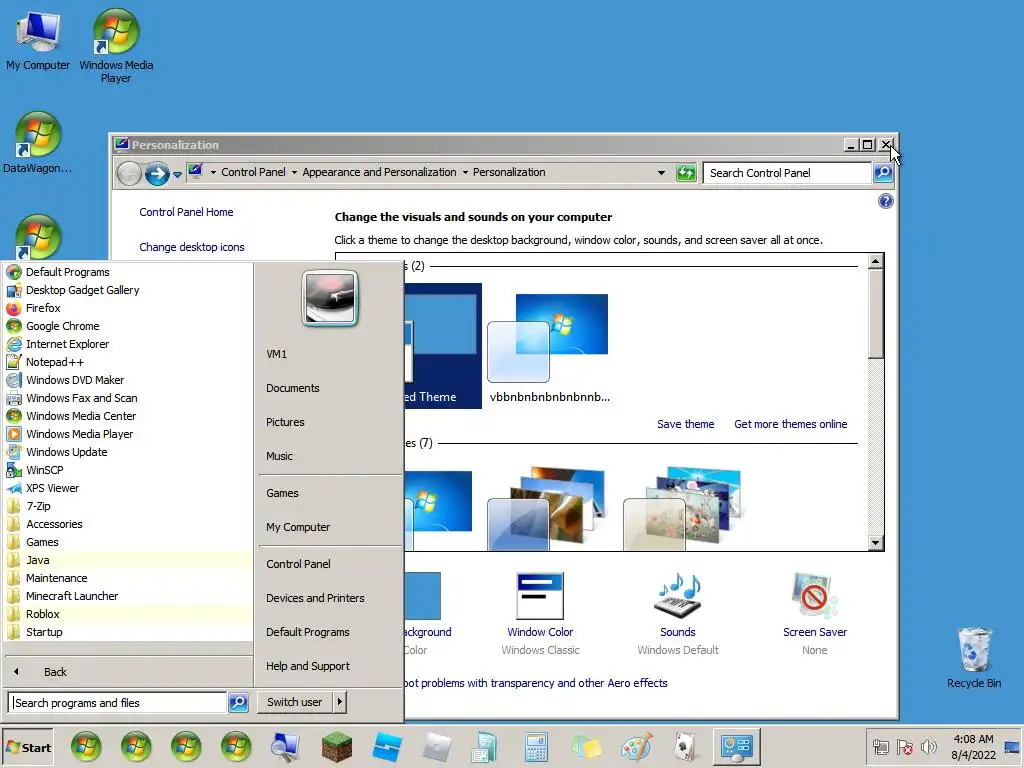The image size is (1024, 768).
Task: Click the Minecraft grass block taskbar icon
Action: click(336, 747)
